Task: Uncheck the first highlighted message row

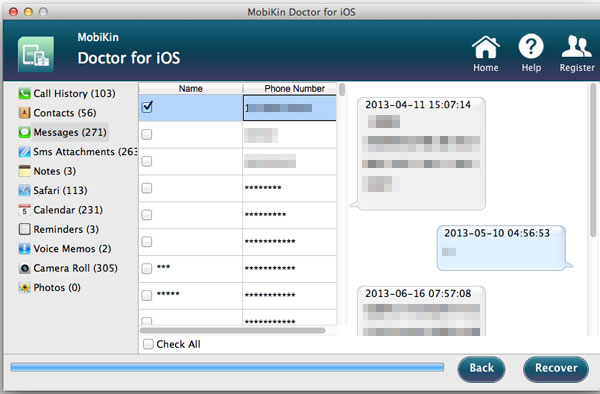Action: pos(147,107)
